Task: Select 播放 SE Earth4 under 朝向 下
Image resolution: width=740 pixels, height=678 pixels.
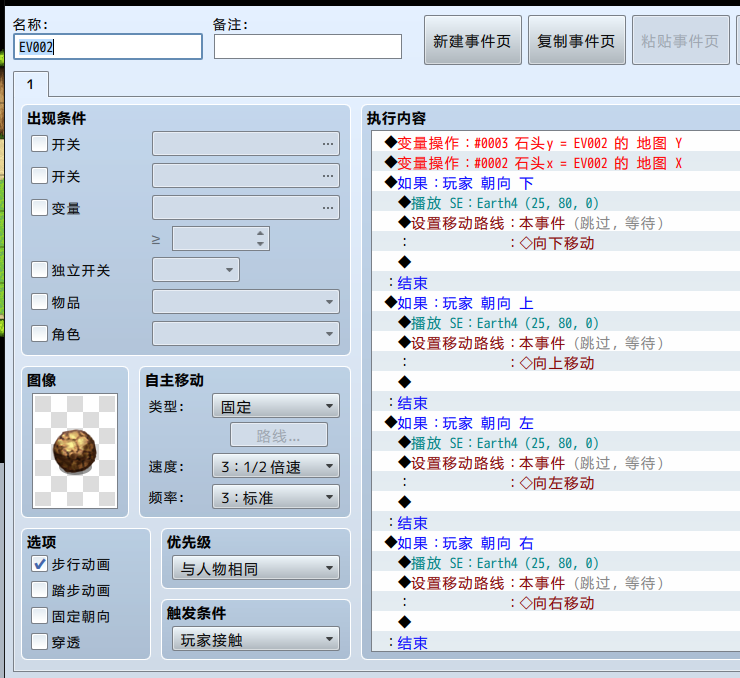Action: [555, 202]
